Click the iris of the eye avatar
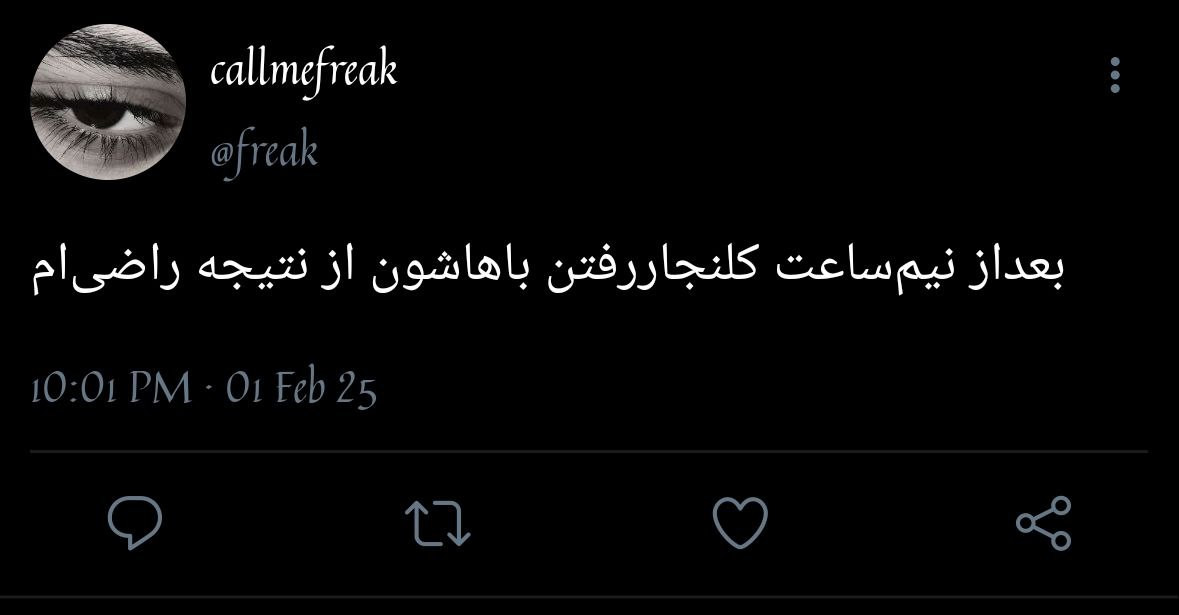This screenshot has height=615, width=1179. pyautogui.click(x=98, y=113)
